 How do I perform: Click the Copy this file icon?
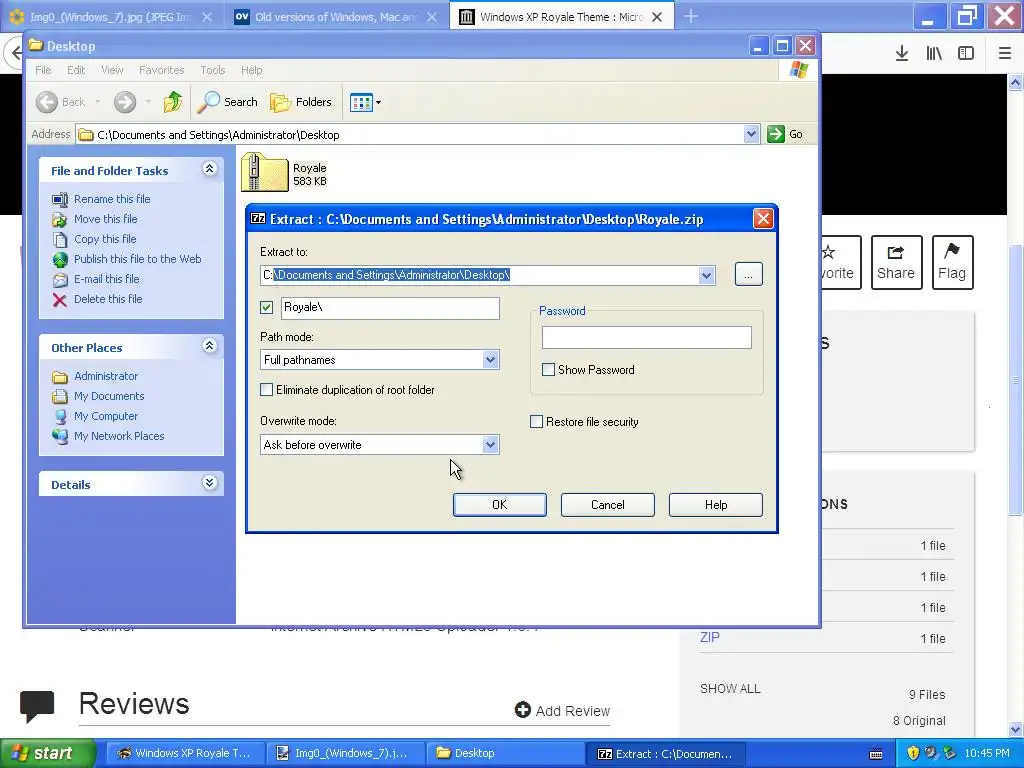click(x=60, y=240)
